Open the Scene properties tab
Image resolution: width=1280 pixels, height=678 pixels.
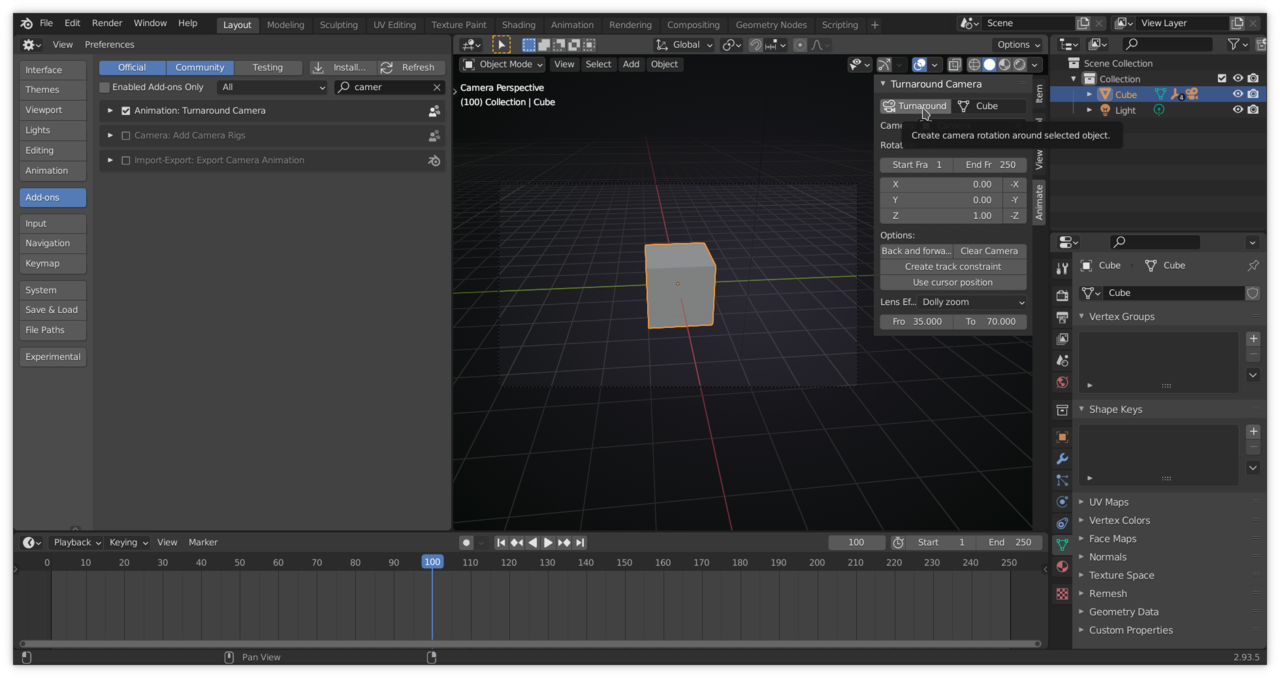[x=1062, y=360]
